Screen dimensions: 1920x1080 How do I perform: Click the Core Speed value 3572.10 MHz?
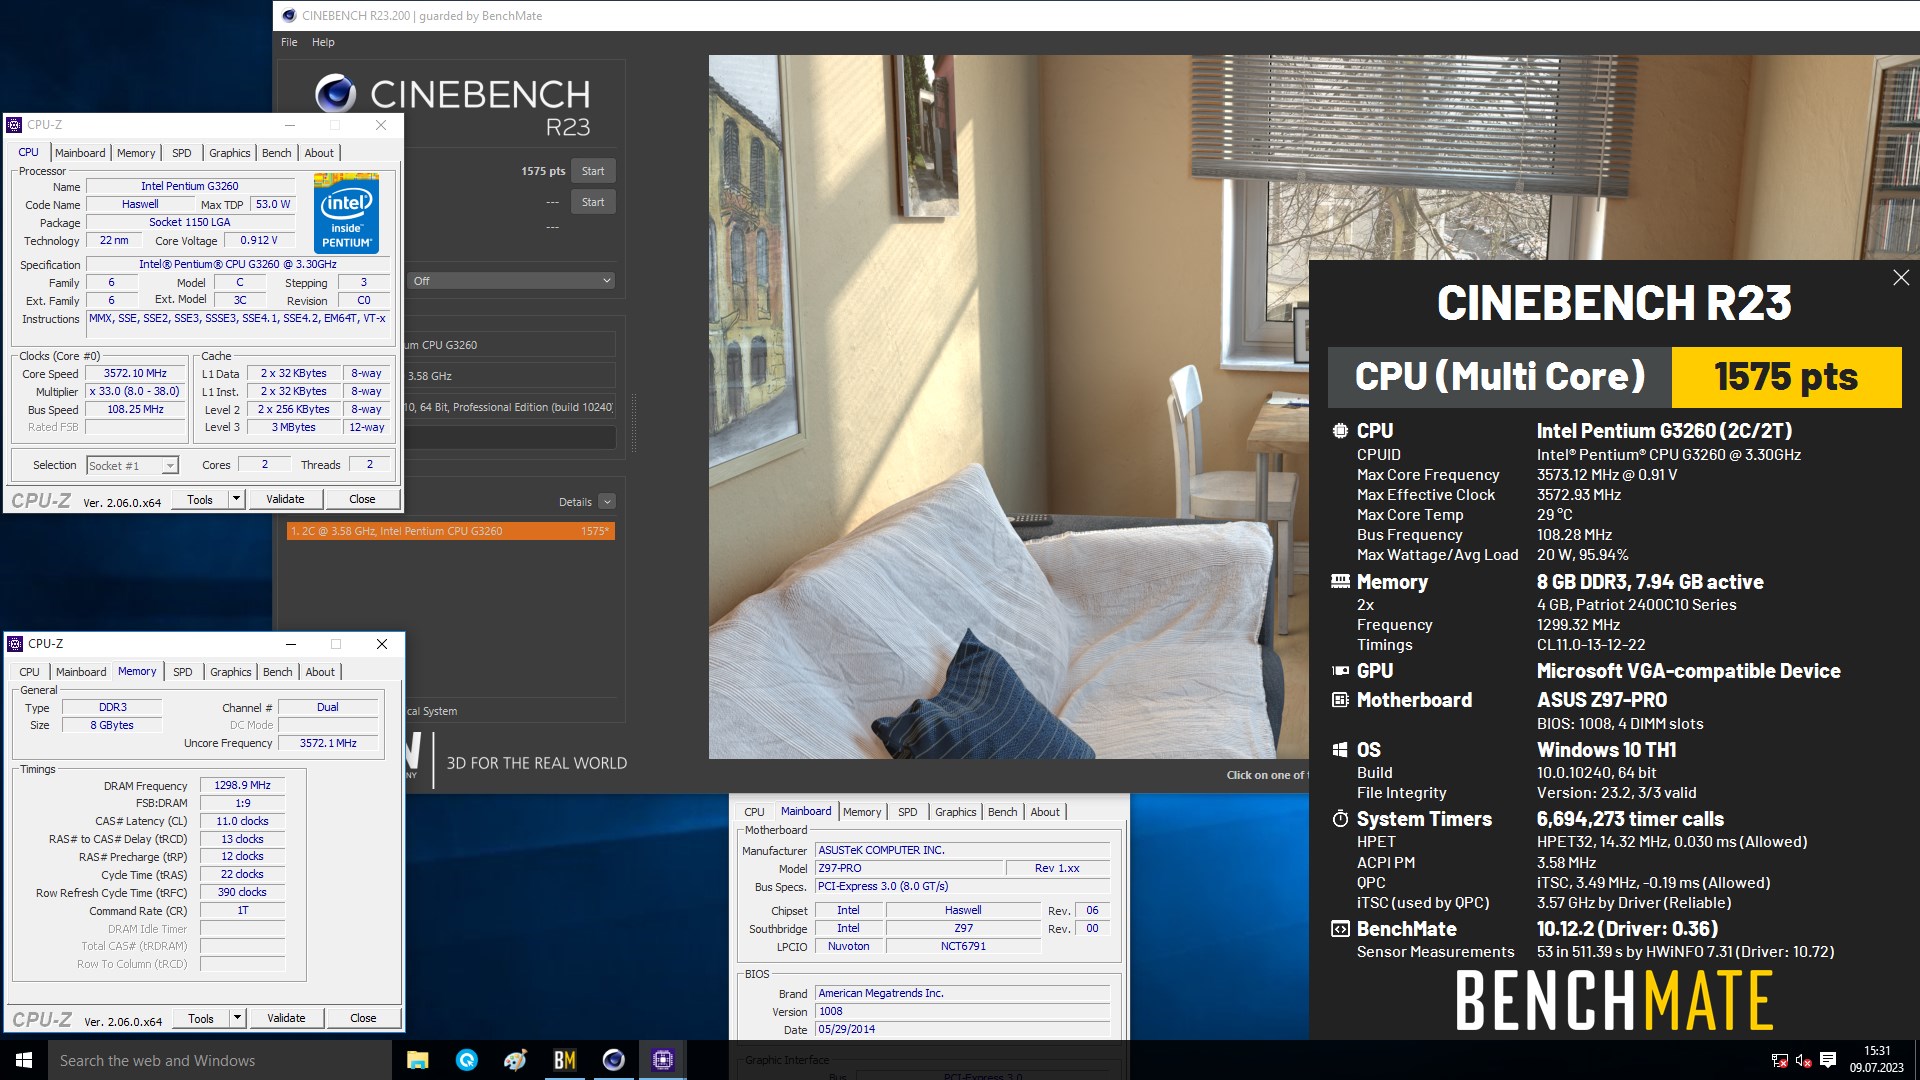tap(136, 373)
